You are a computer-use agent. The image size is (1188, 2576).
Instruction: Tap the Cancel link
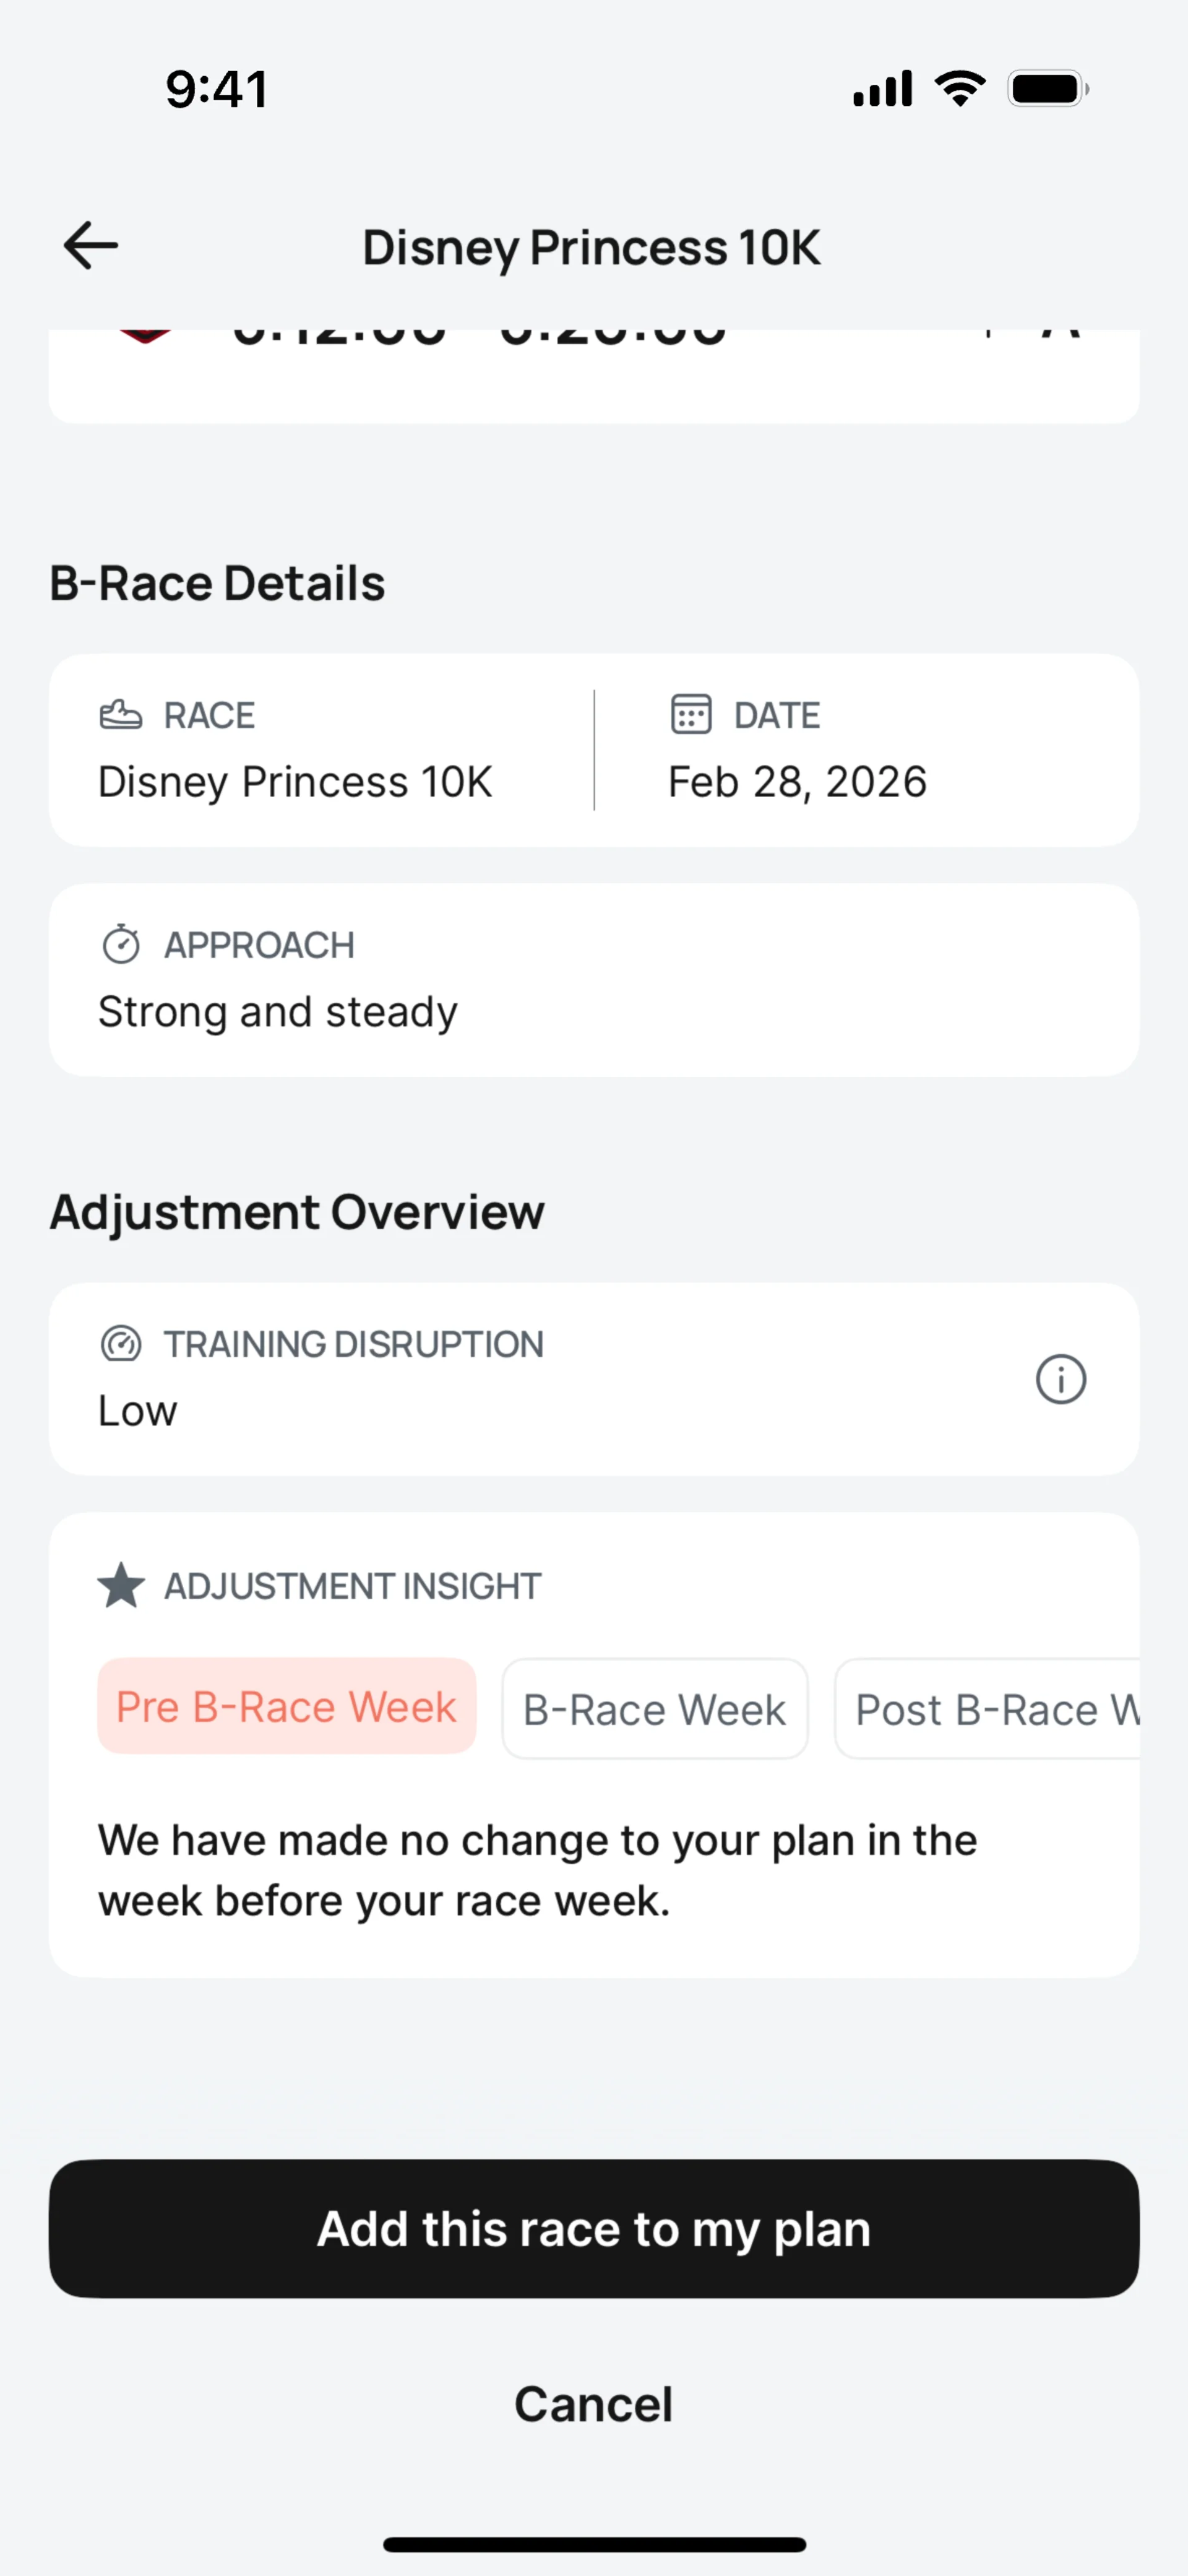pyautogui.click(x=593, y=2404)
